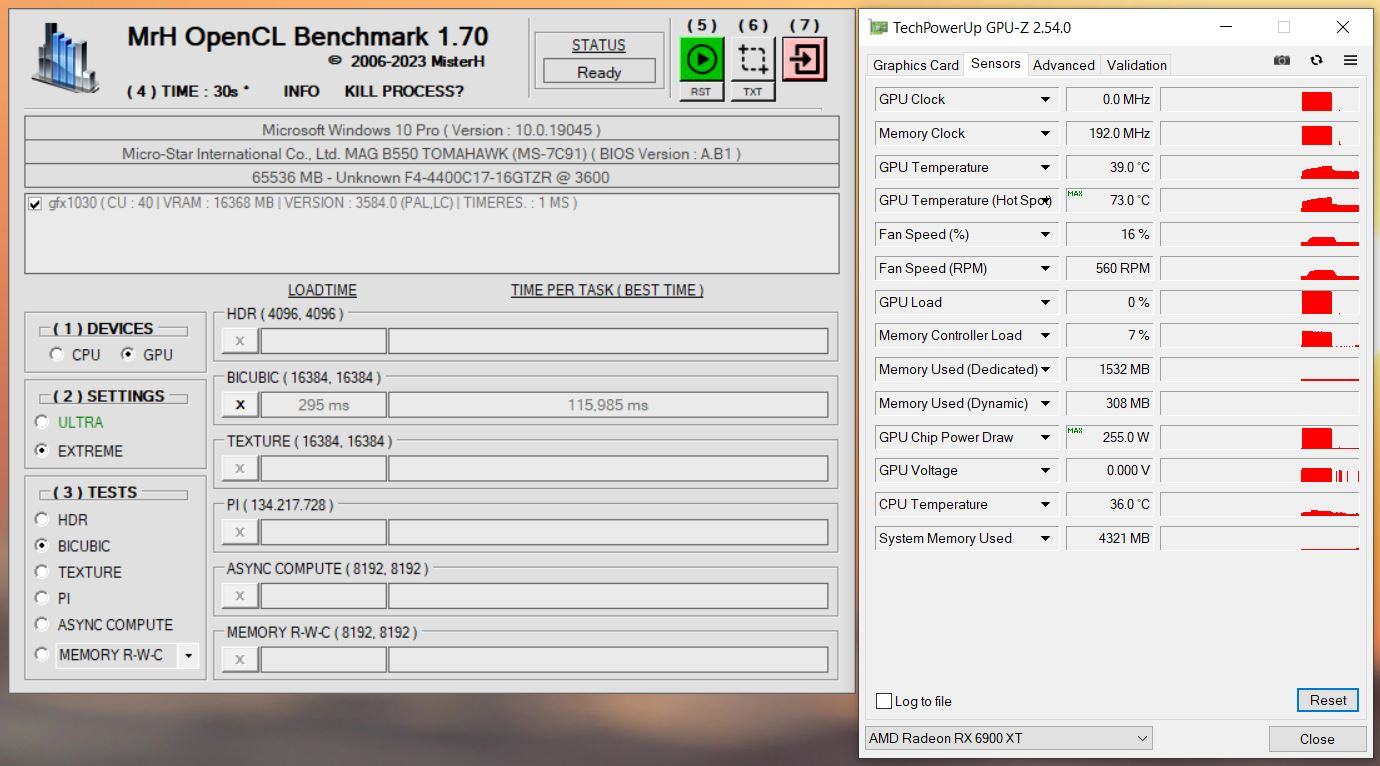
Task: Expand GPU Temperature sensor dropdown
Action: (x=1045, y=167)
